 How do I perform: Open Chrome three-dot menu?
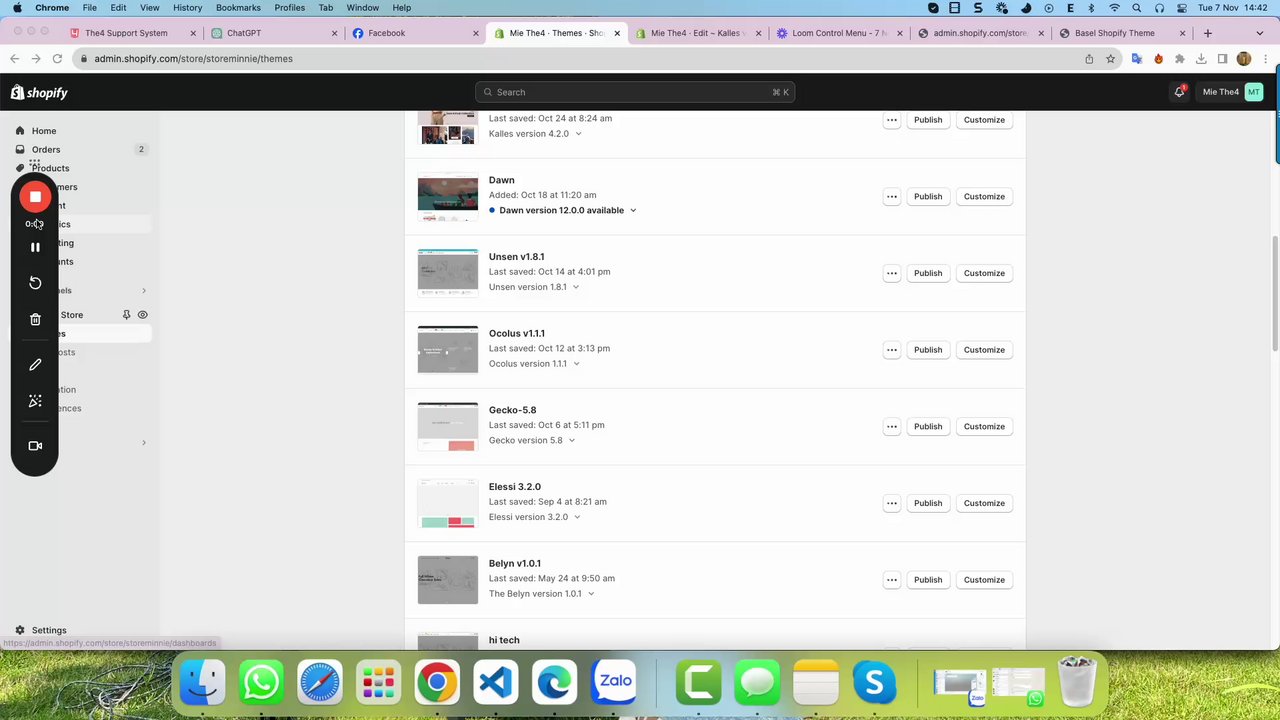(1265, 59)
